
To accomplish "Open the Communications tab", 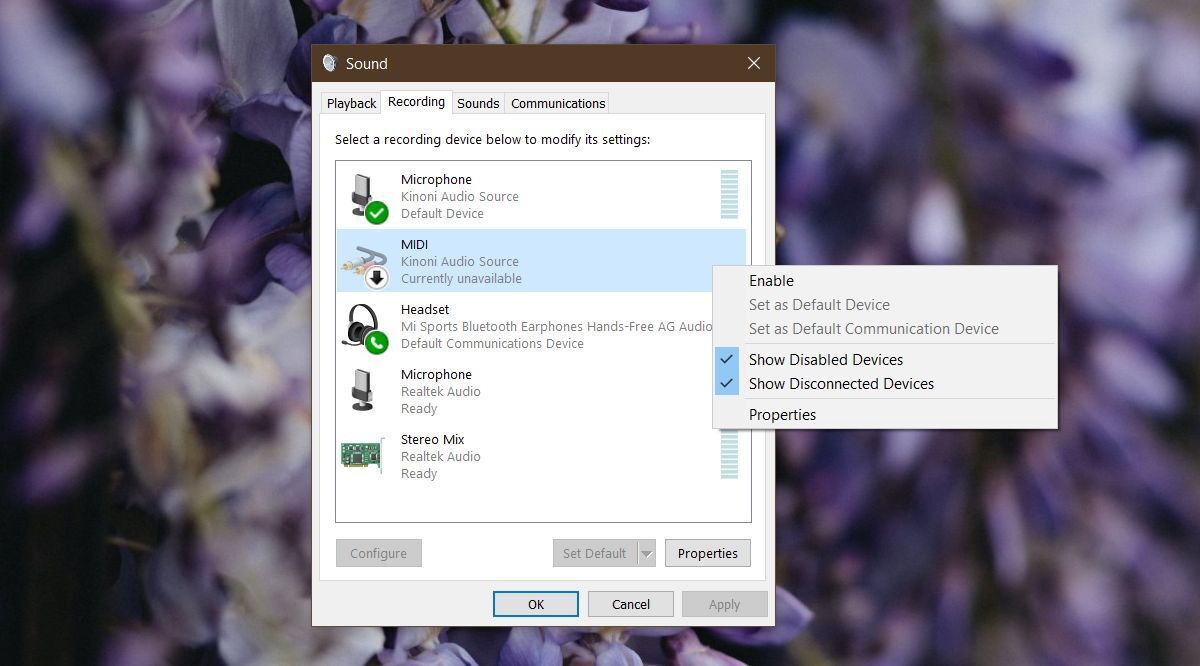I will (x=557, y=103).
